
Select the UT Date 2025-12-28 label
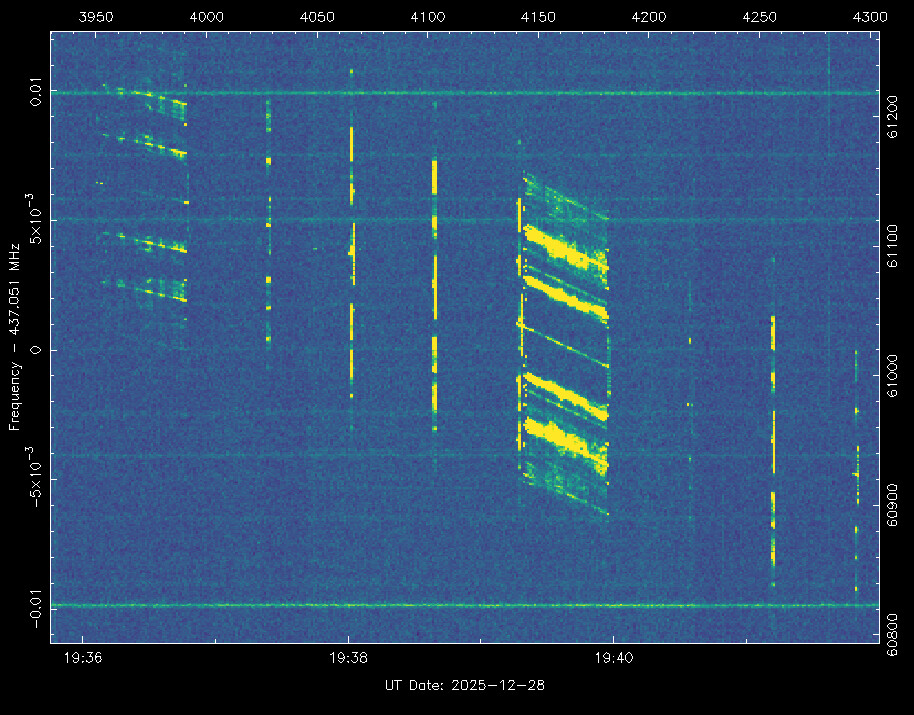[x=465, y=685]
